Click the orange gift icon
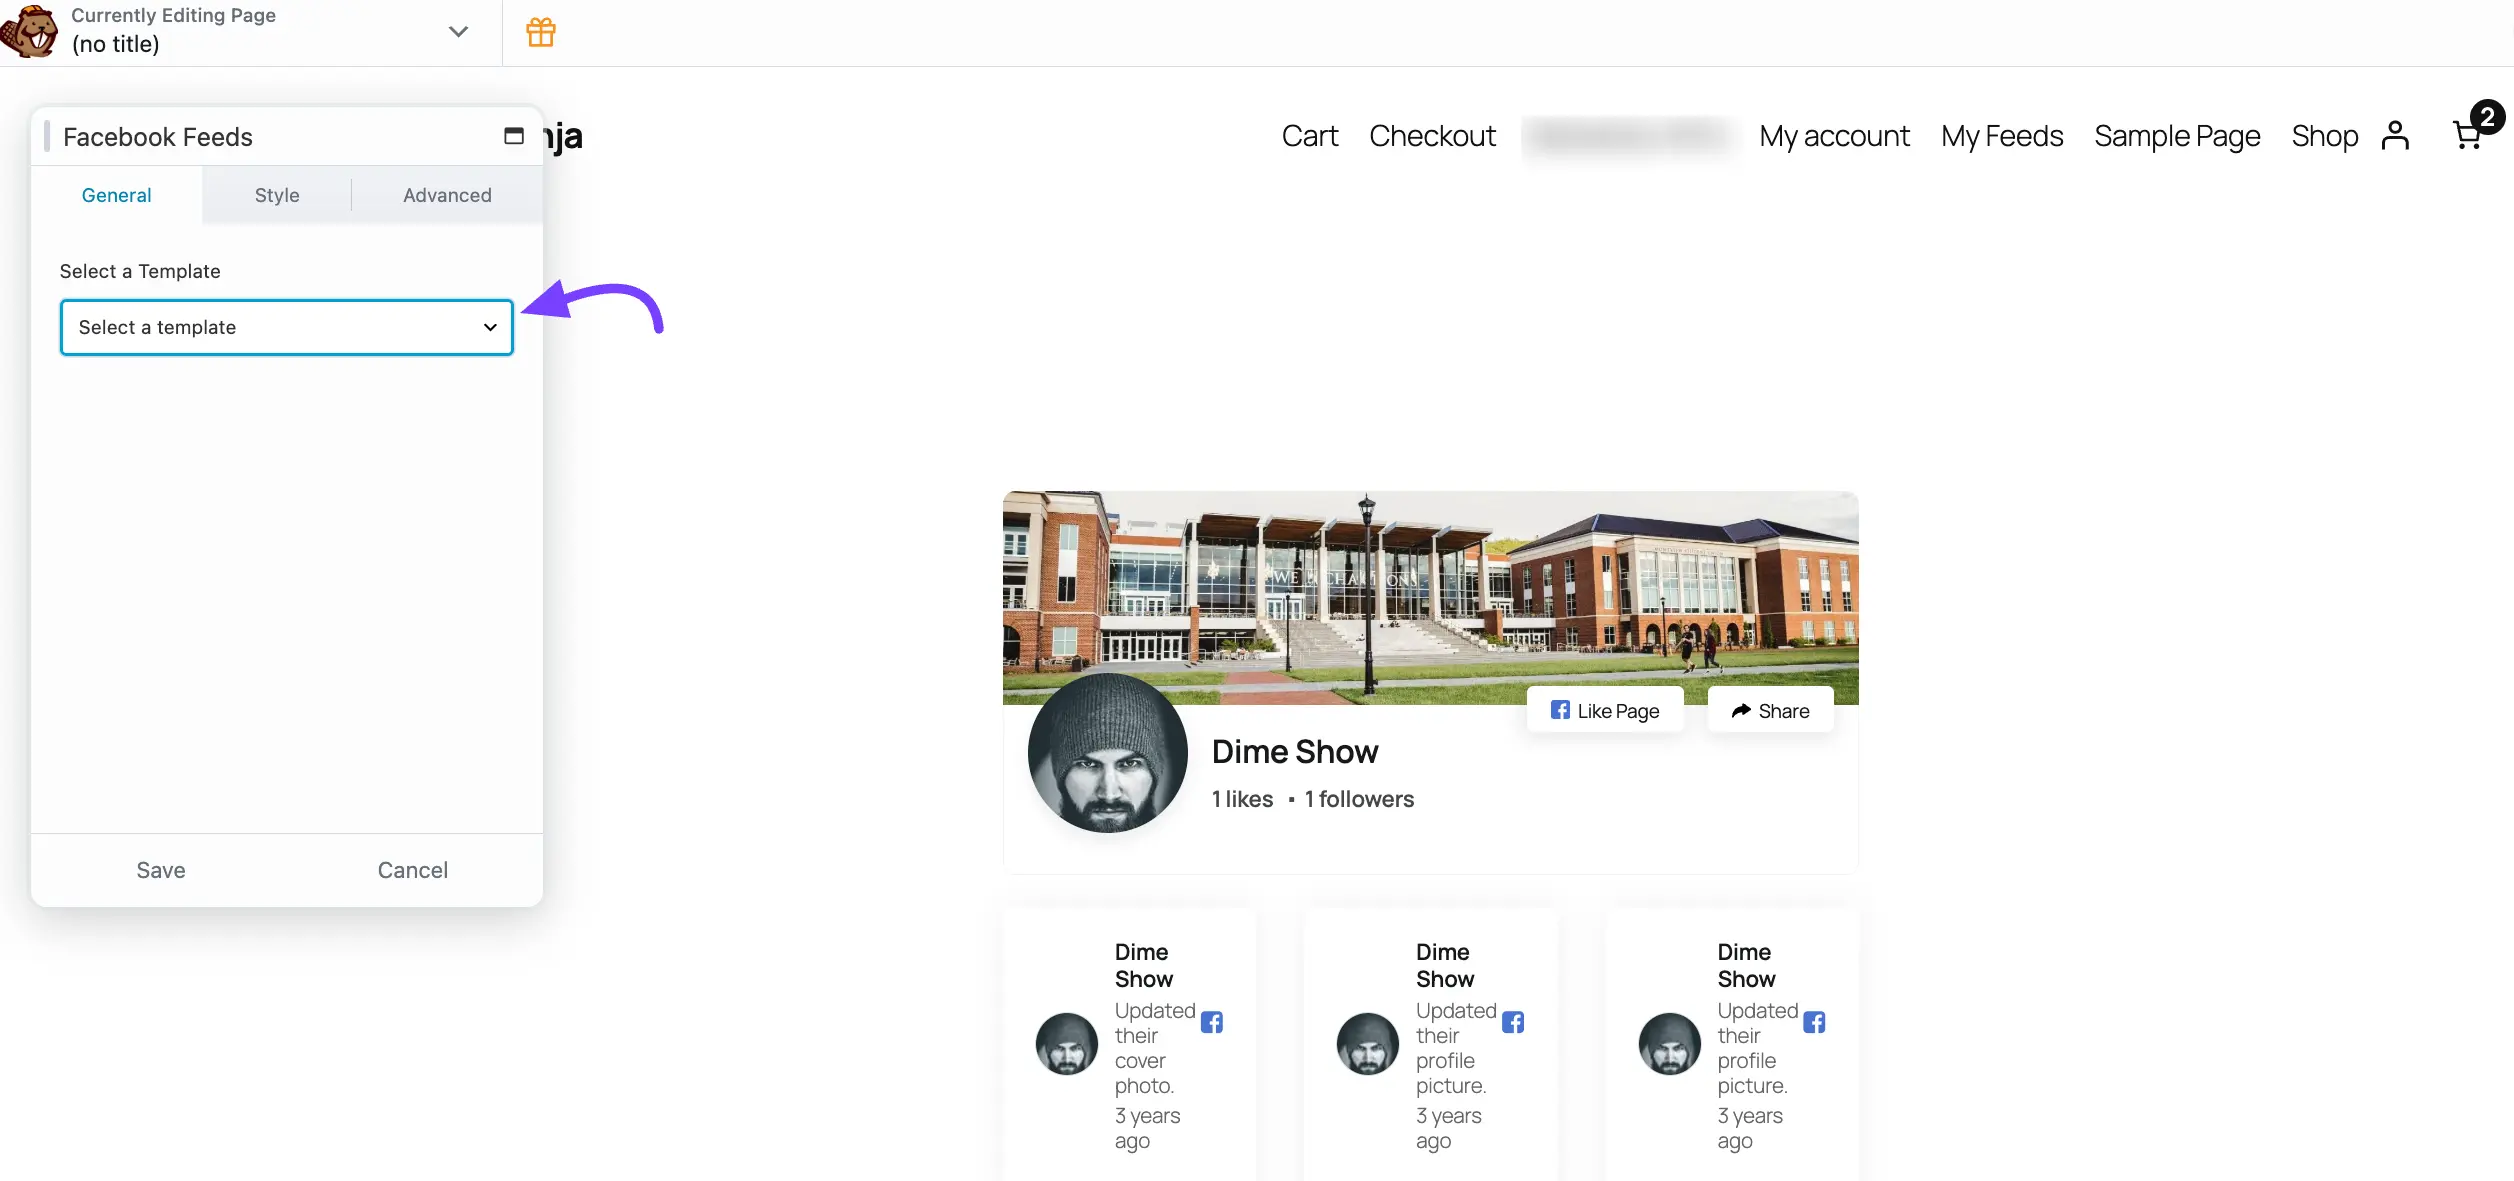The width and height of the screenshot is (2514, 1181). (541, 32)
